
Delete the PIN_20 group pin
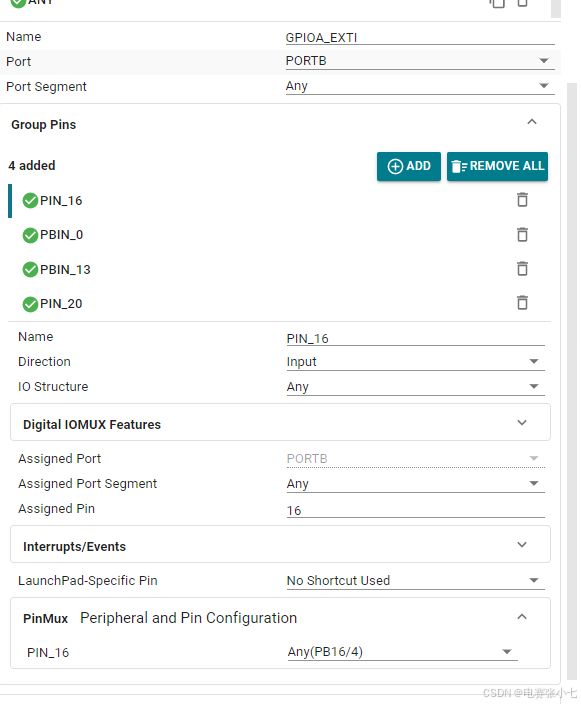(522, 303)
